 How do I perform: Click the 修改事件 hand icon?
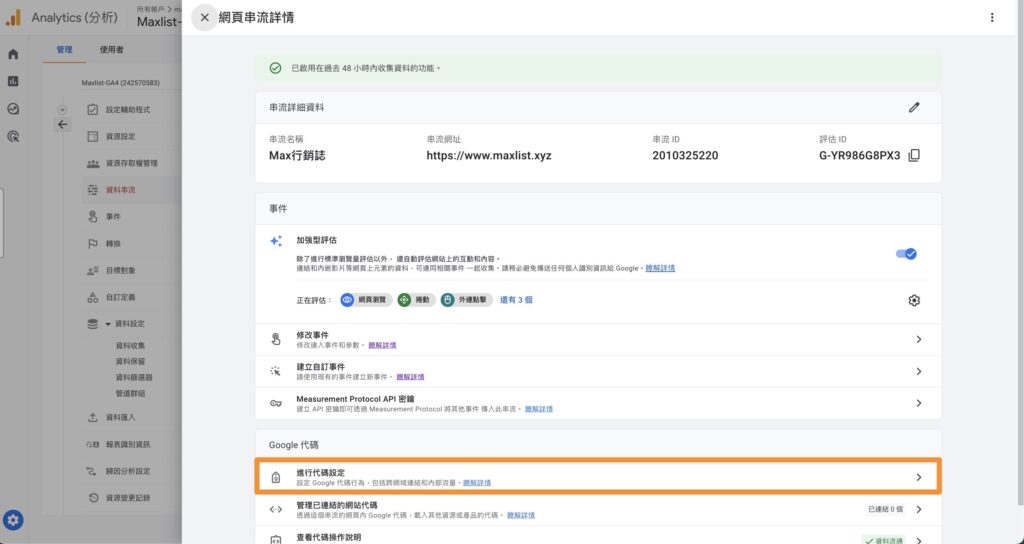276,340
